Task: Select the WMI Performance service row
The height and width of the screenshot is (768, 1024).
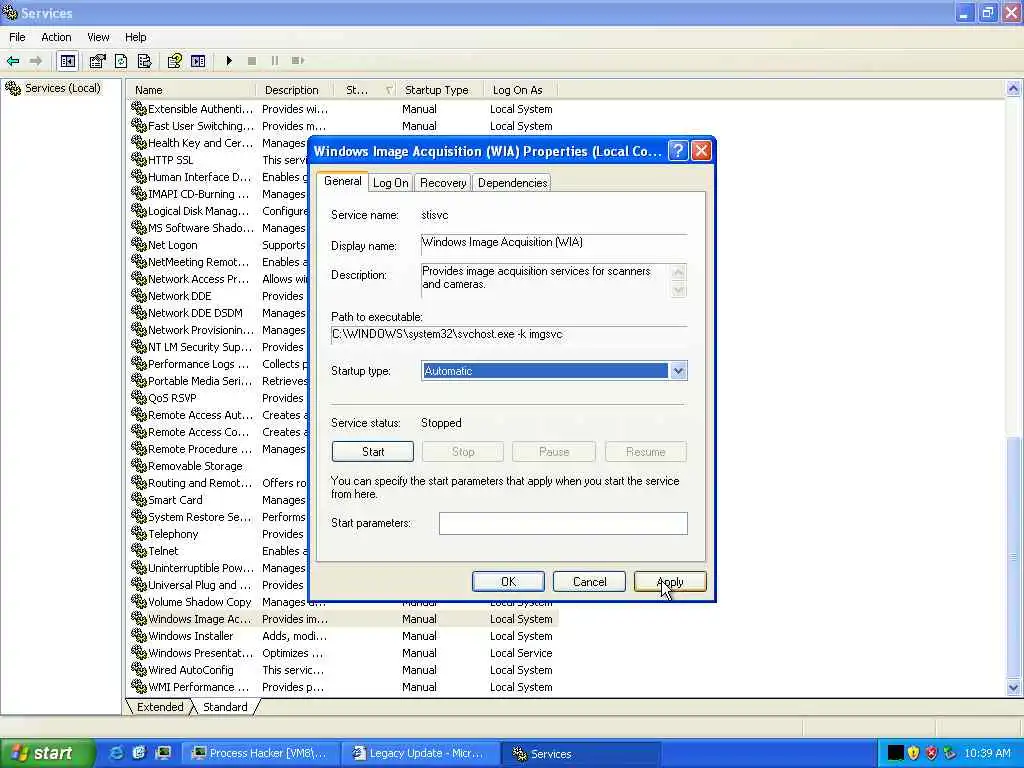Action: (344, 686)
